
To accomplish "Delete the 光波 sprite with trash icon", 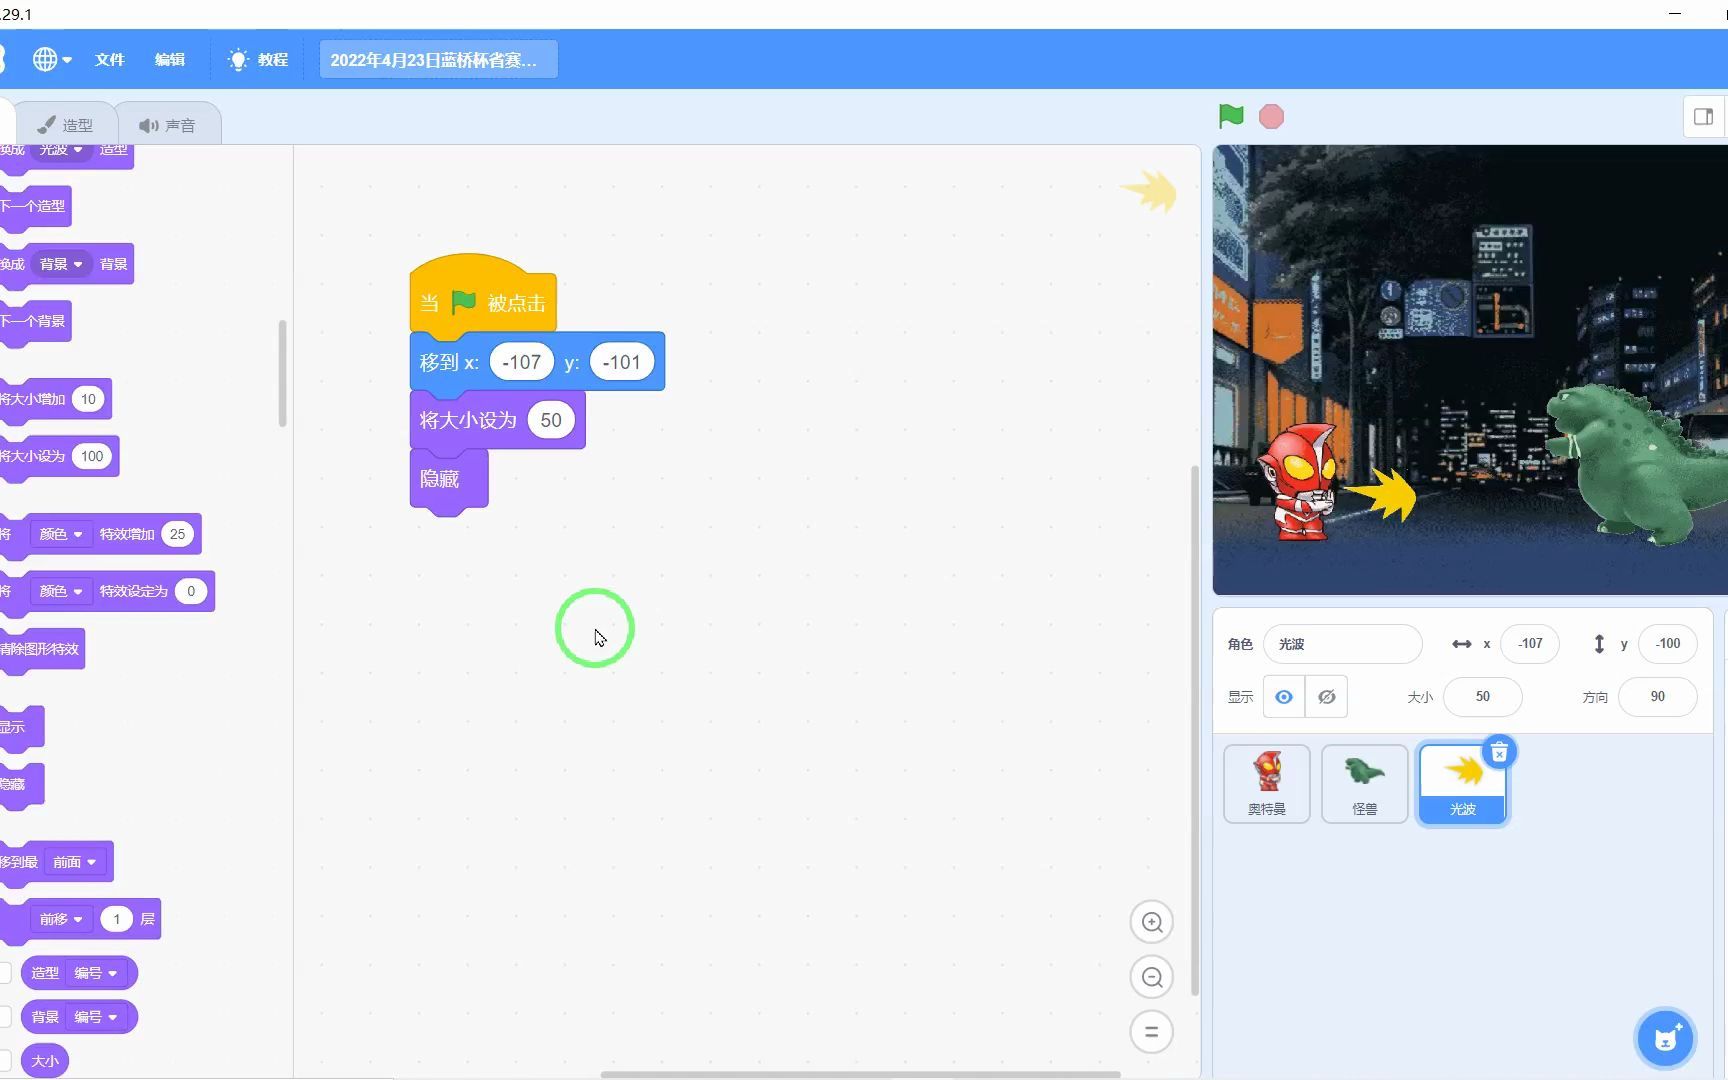I will (x=1499, y=753).
